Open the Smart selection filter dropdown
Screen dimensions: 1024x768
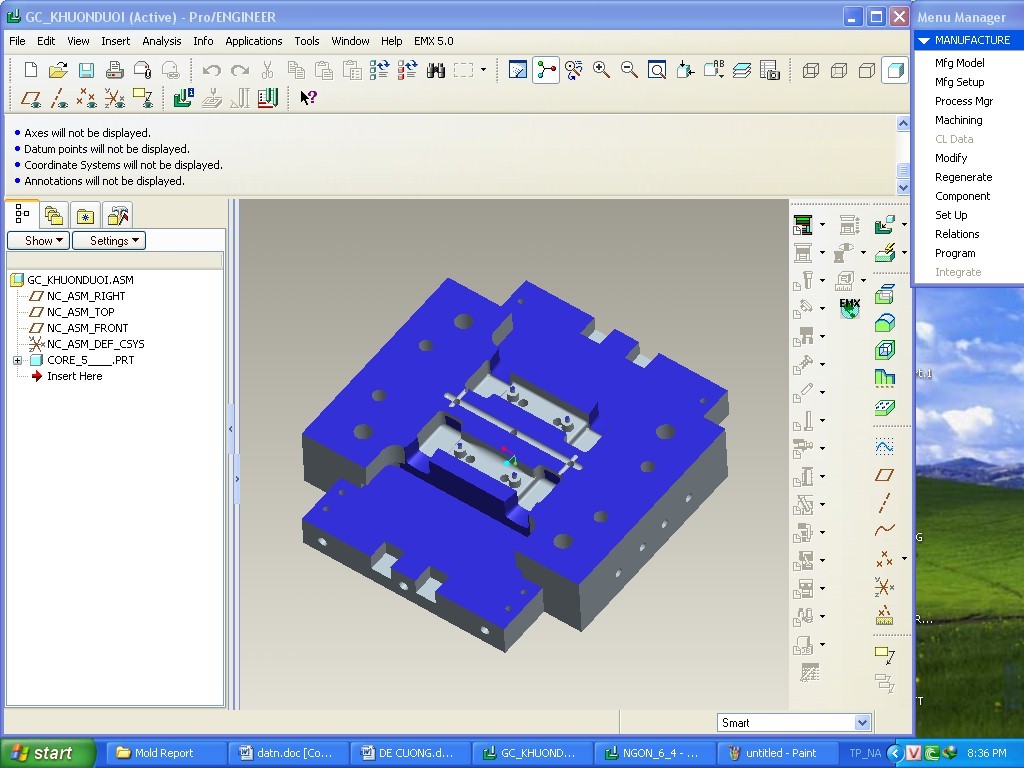coord(862,723)
